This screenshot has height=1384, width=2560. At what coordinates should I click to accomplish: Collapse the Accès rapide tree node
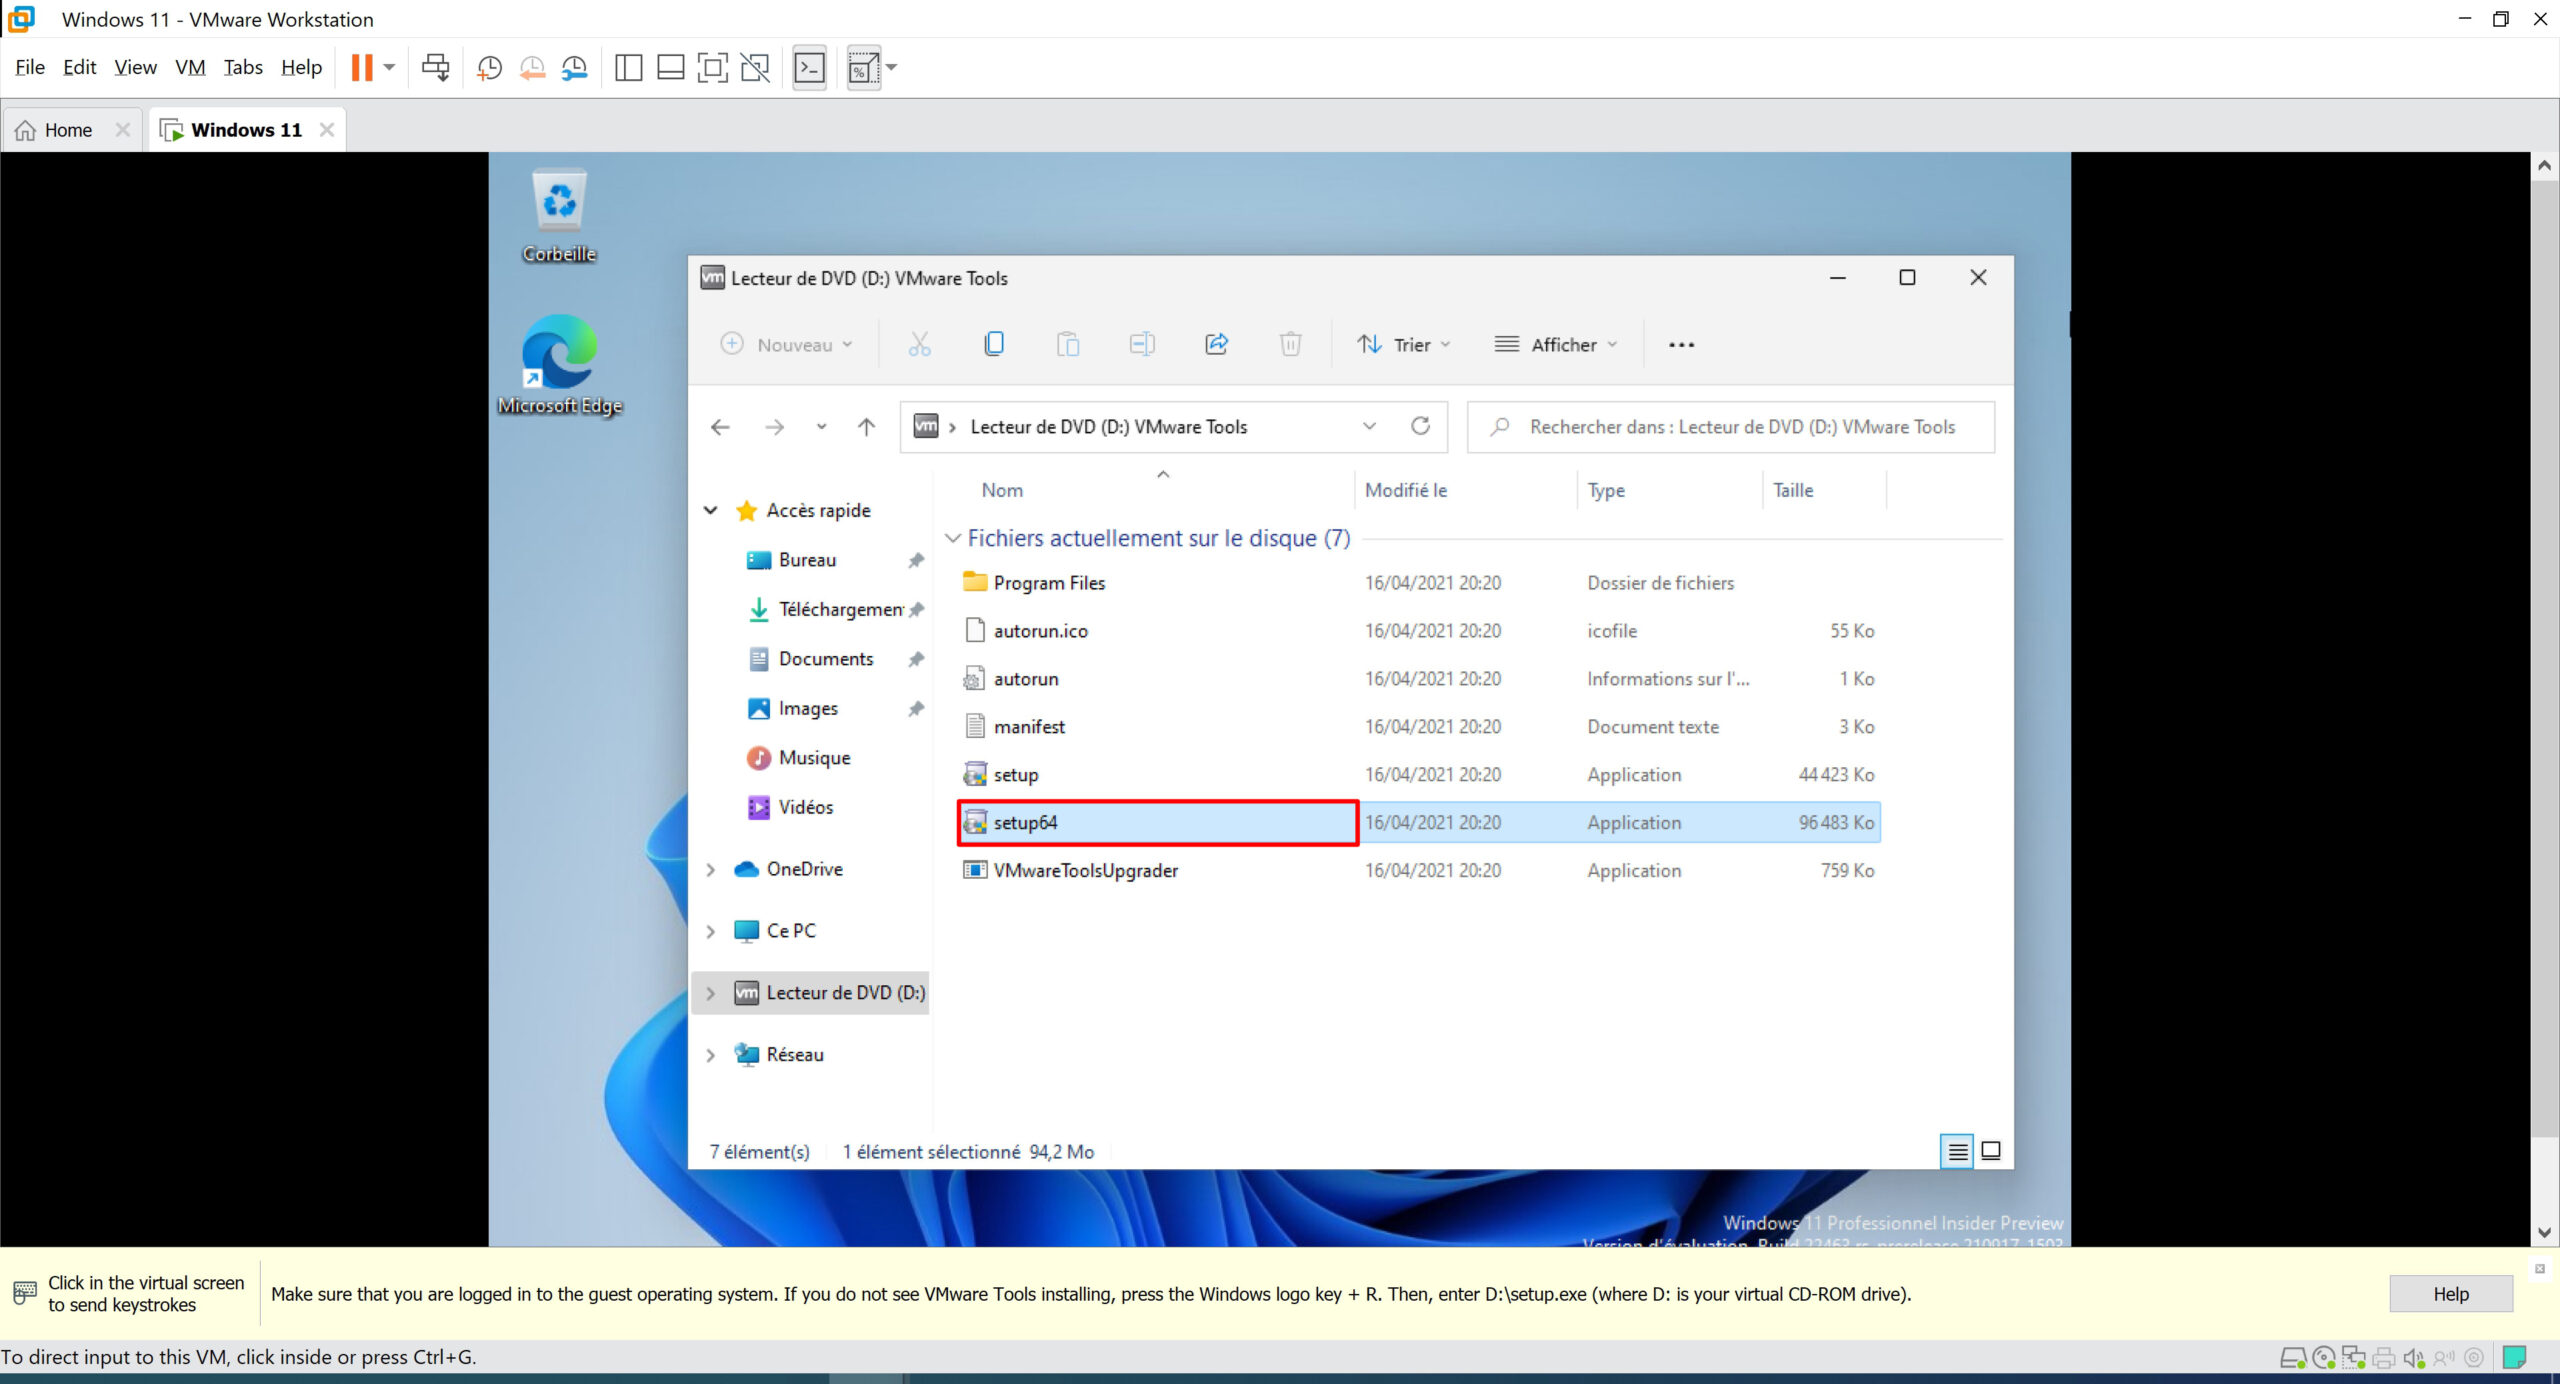710,510
